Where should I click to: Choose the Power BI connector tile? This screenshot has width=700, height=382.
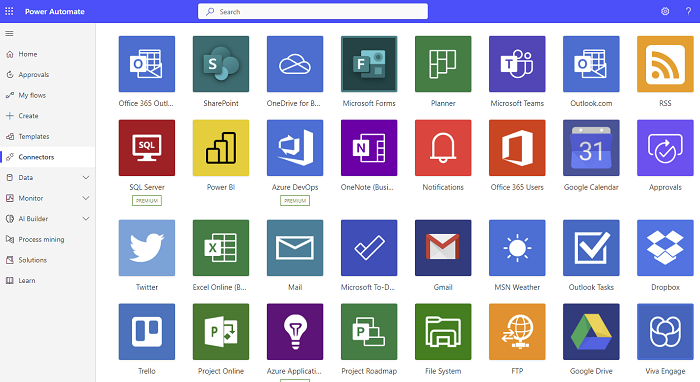[221, 148]
